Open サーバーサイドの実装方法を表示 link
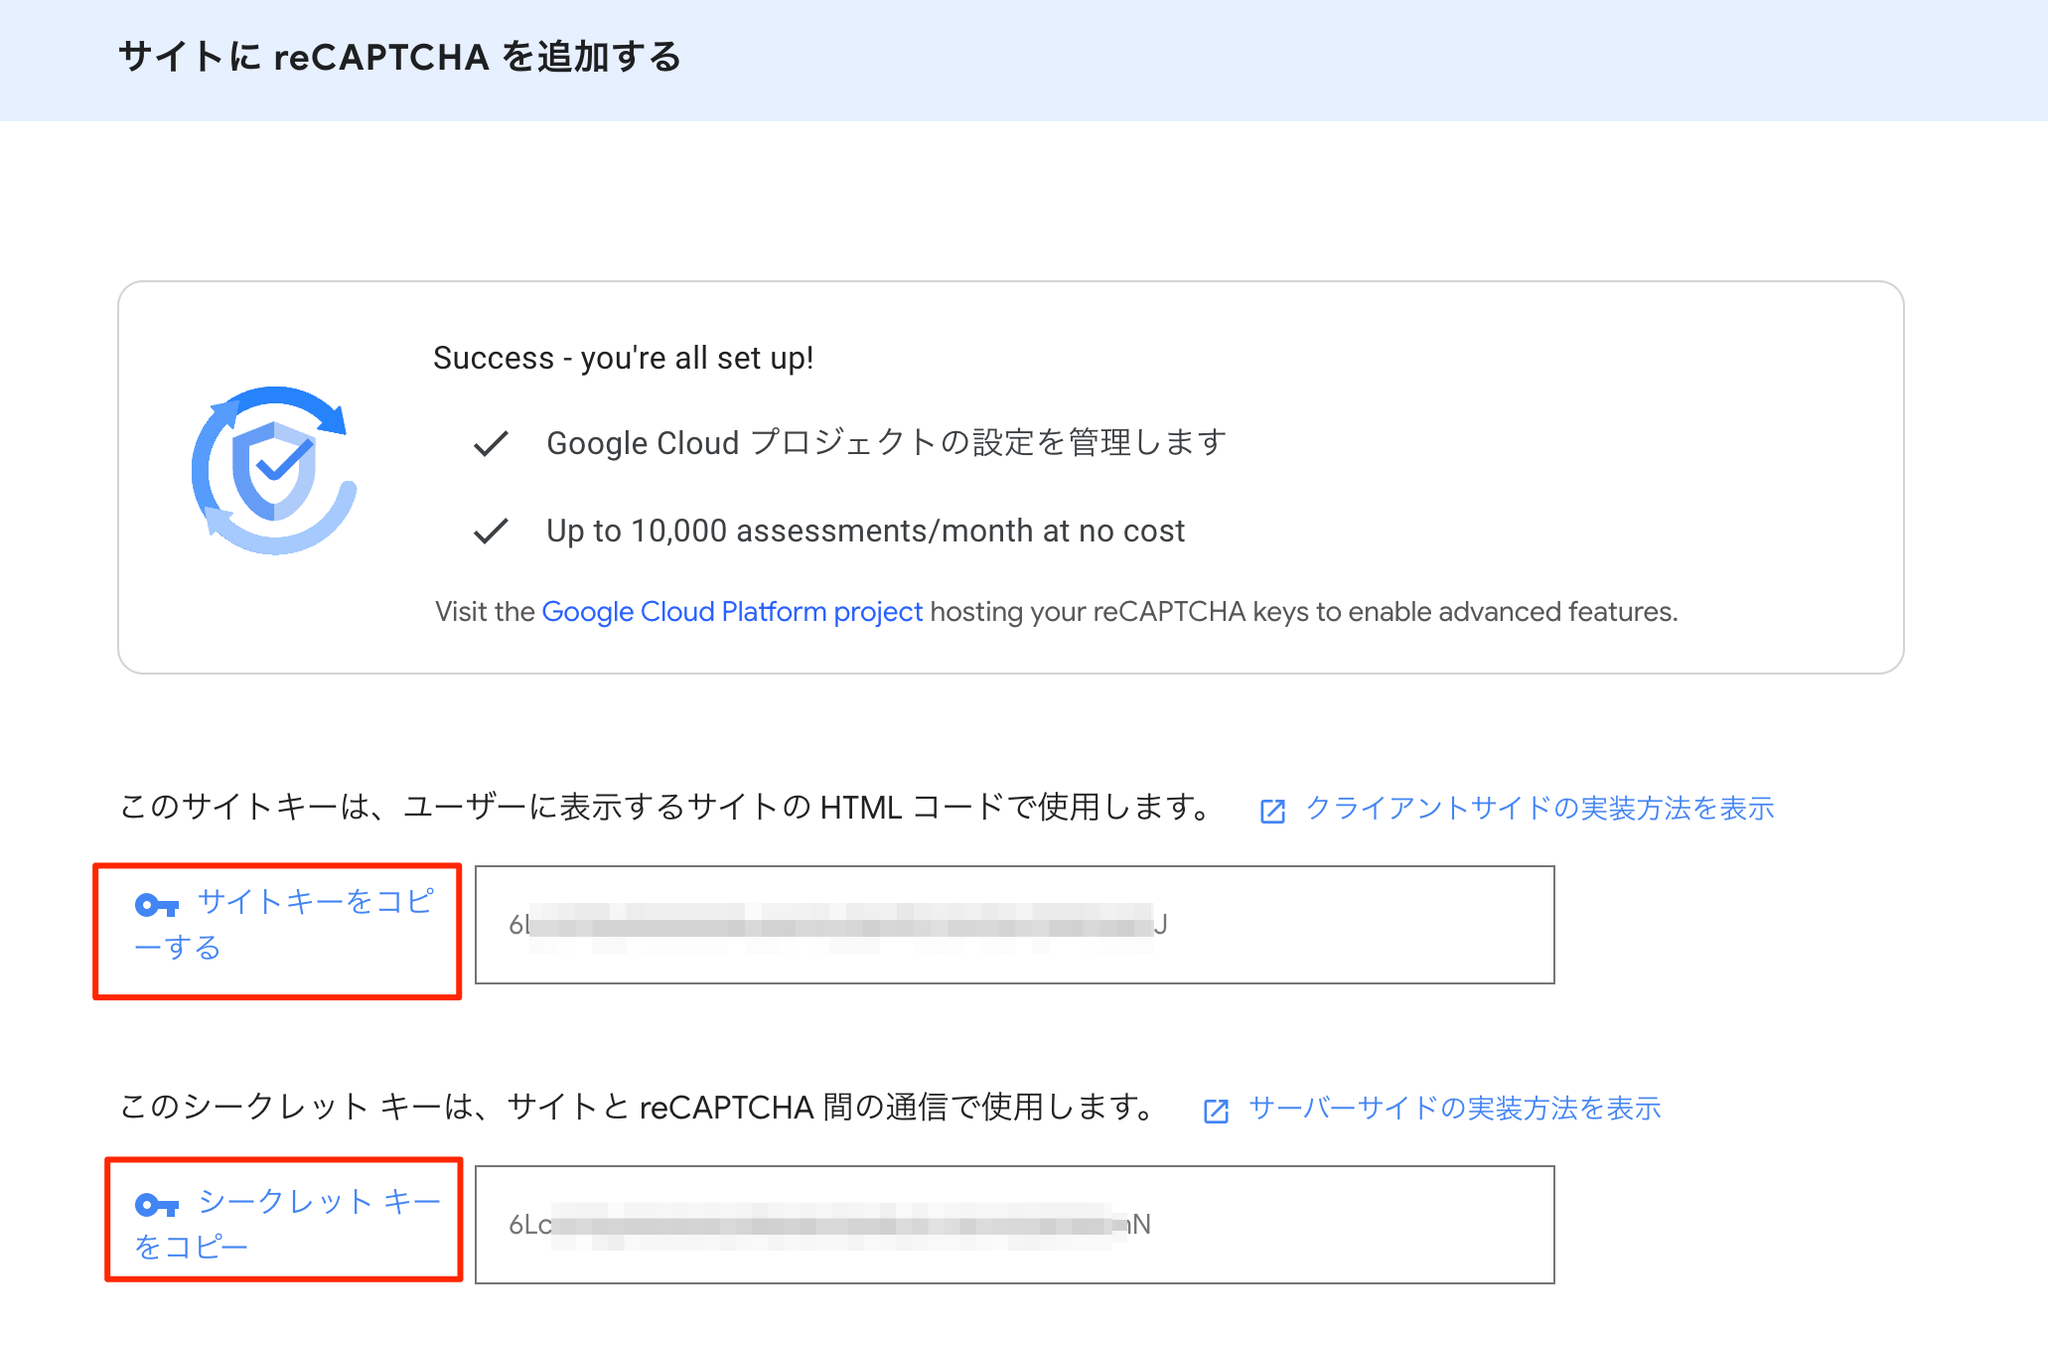2048x1363 pixels. 1455,1108
